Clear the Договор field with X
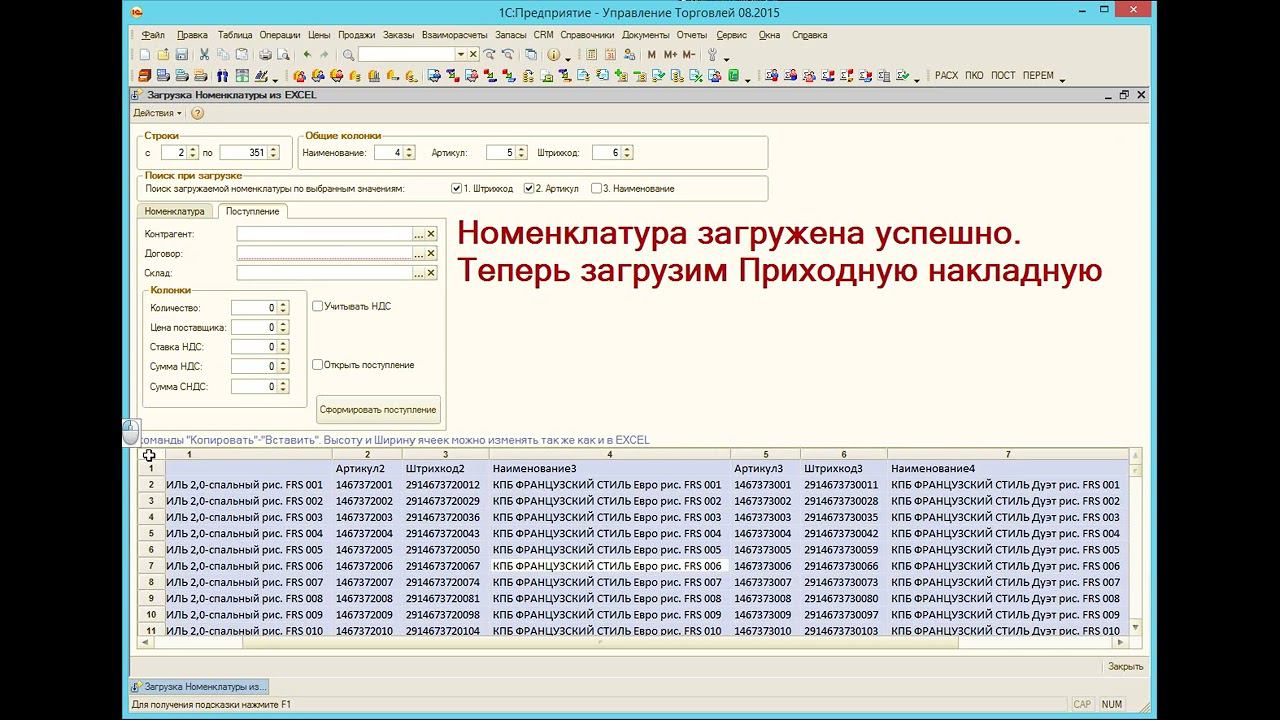Viewport: 1280px width, 720px height. point(431,253)
